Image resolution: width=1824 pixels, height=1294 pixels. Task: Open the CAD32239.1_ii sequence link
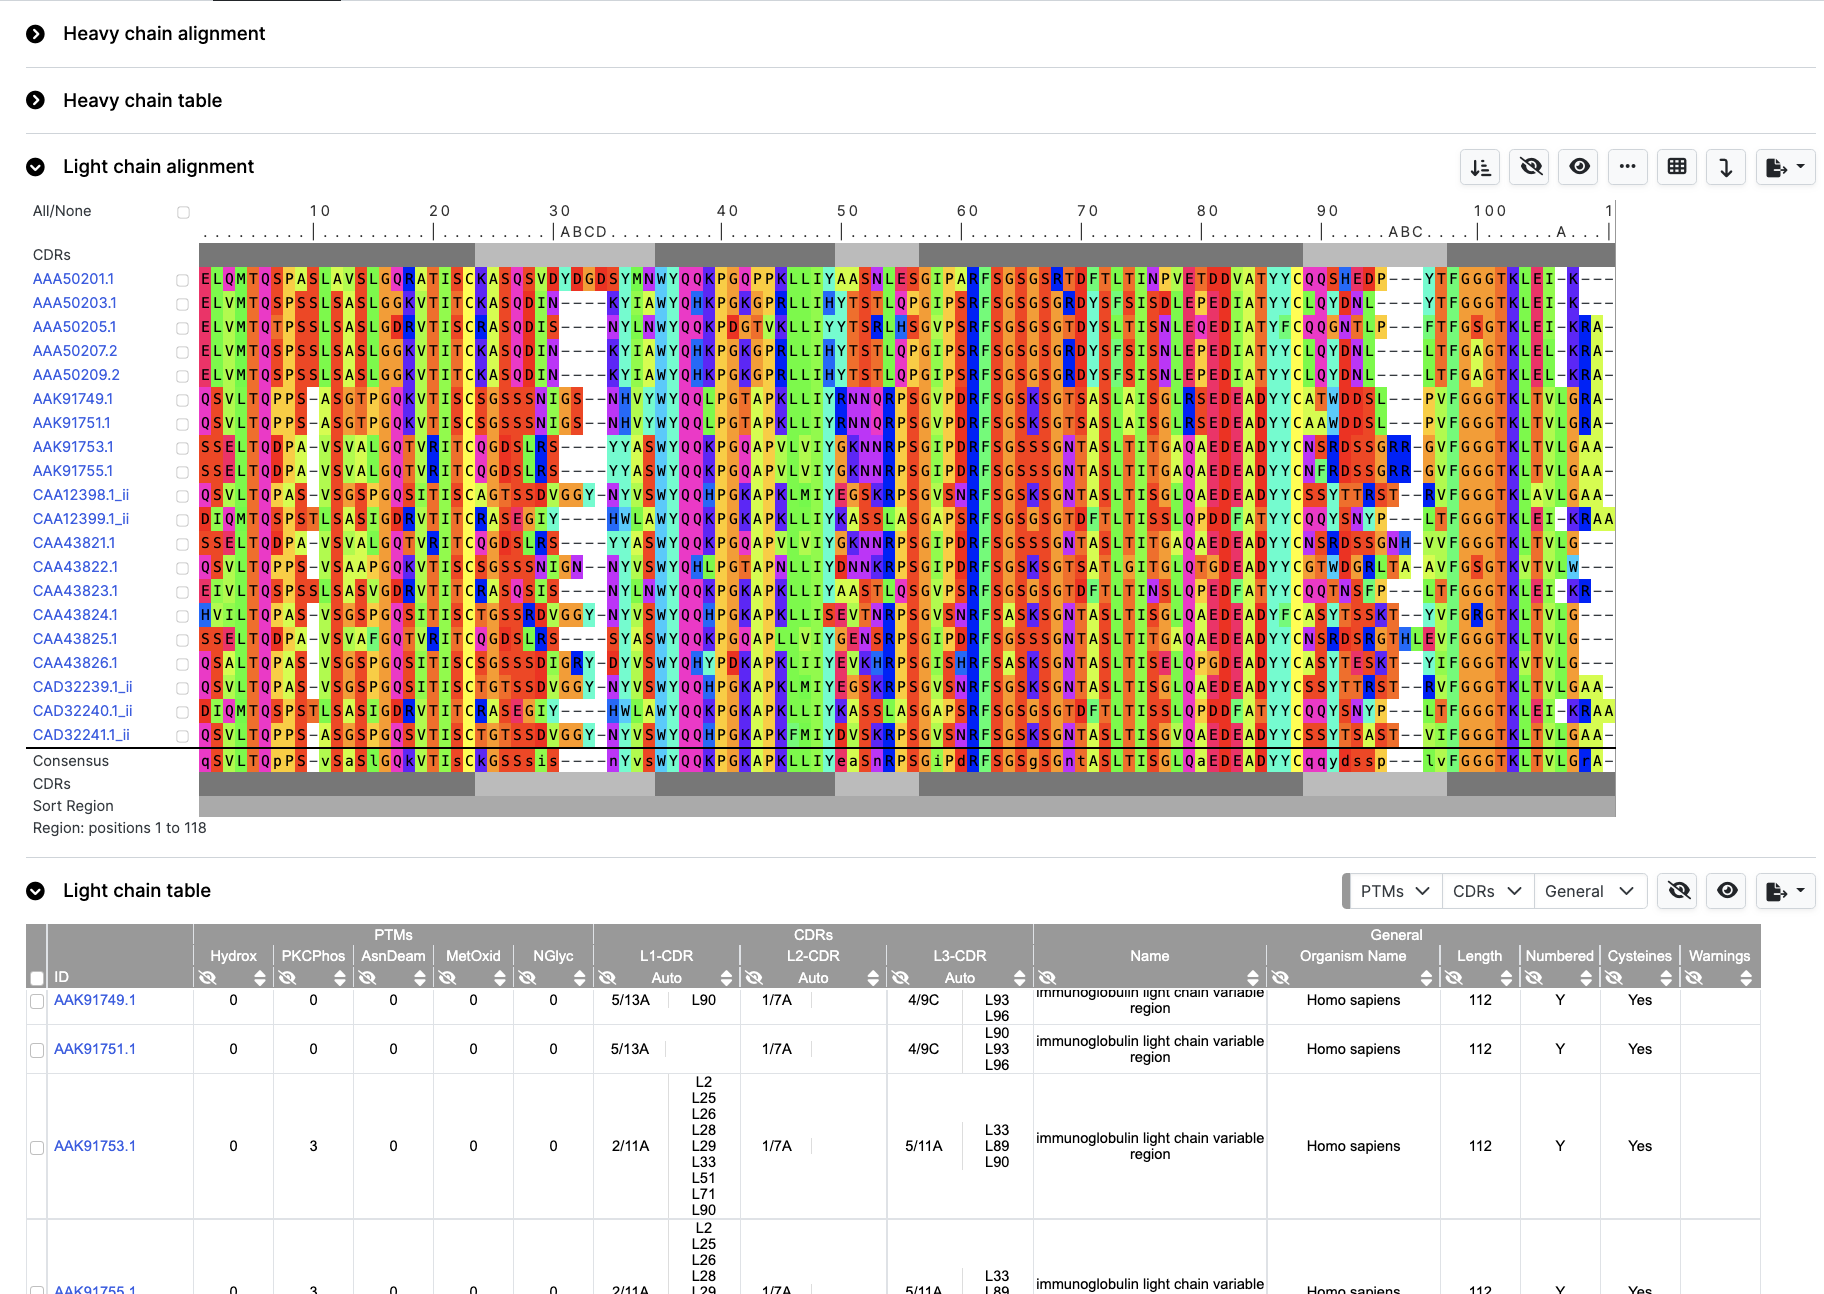click(x=83, y=687)
